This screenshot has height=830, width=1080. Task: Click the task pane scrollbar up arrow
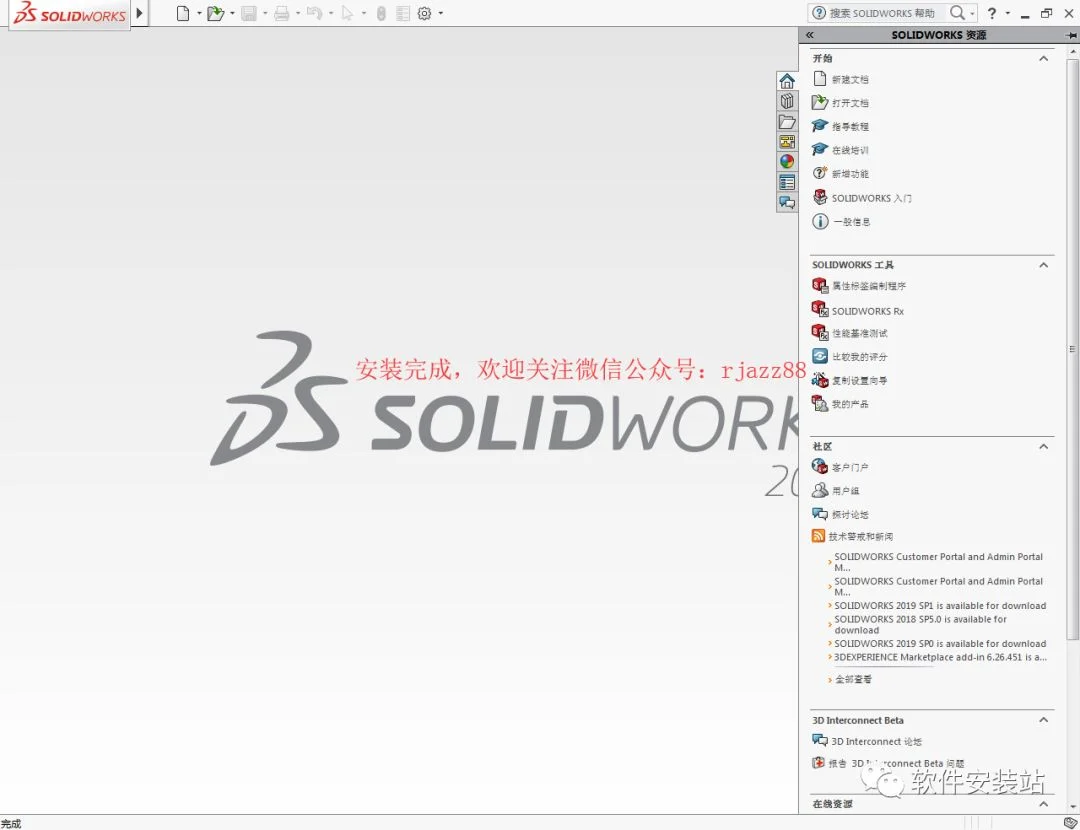(x=1072, y=52)
